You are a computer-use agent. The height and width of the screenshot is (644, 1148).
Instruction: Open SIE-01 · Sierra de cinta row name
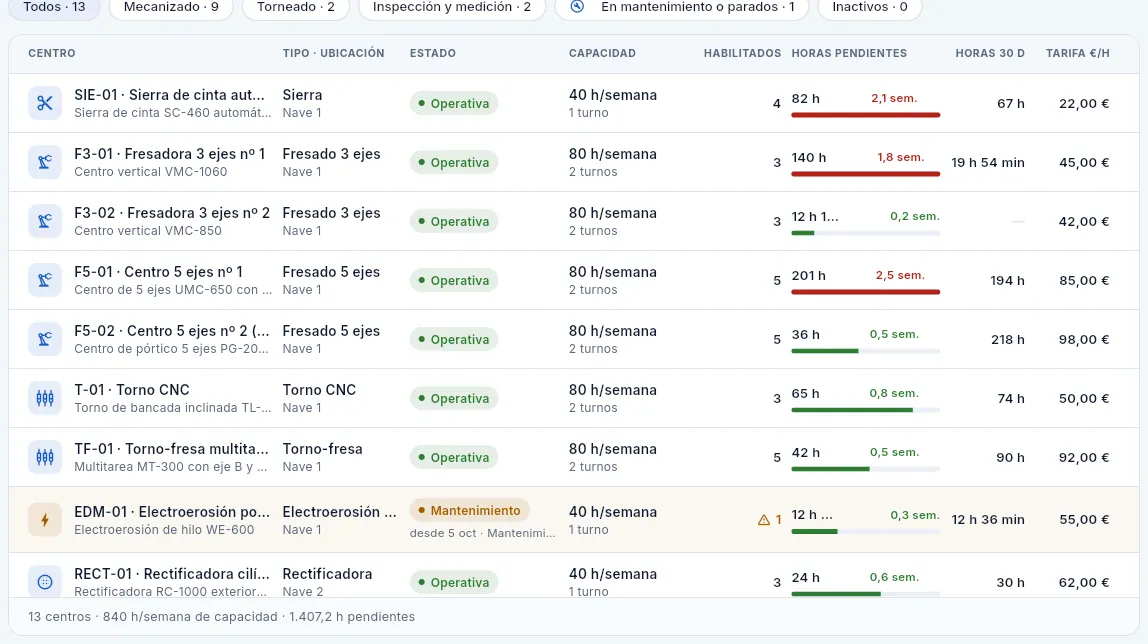point(169,95)
